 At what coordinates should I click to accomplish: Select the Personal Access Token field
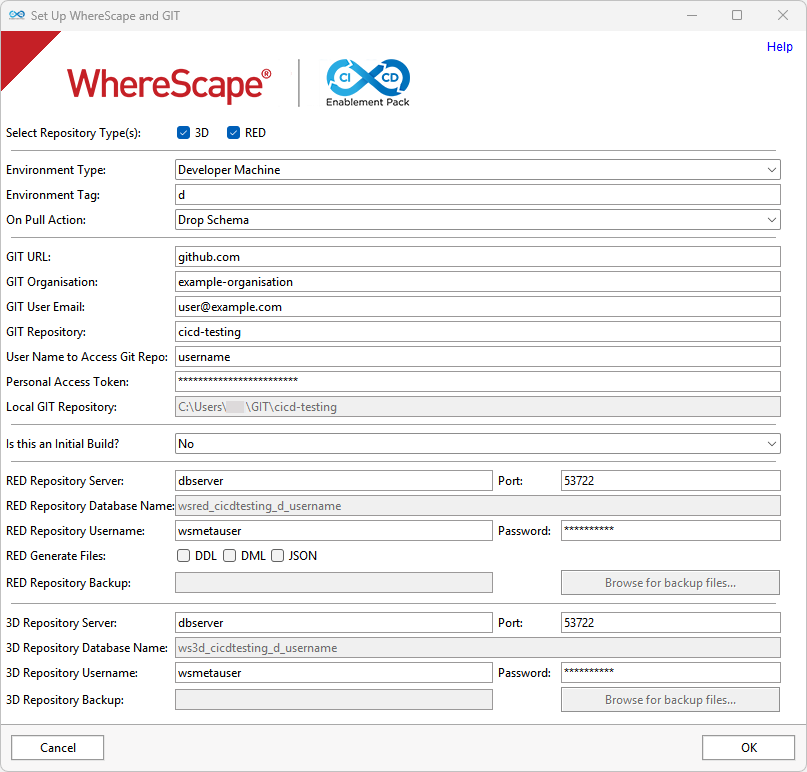(477, 381)
